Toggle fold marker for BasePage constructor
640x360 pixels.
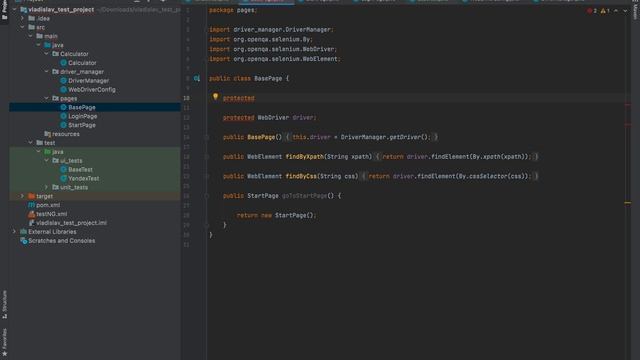click(x=207, y=137)
